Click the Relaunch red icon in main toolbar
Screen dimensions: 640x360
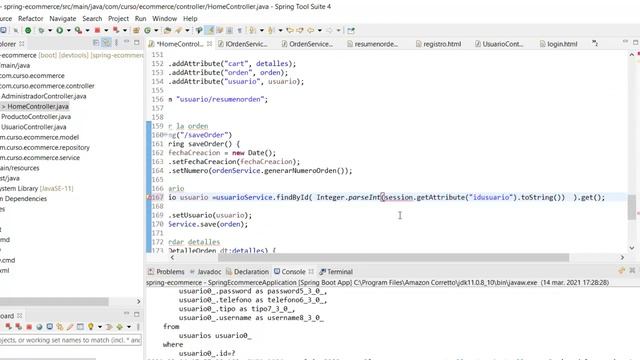(x=116, y=30)
